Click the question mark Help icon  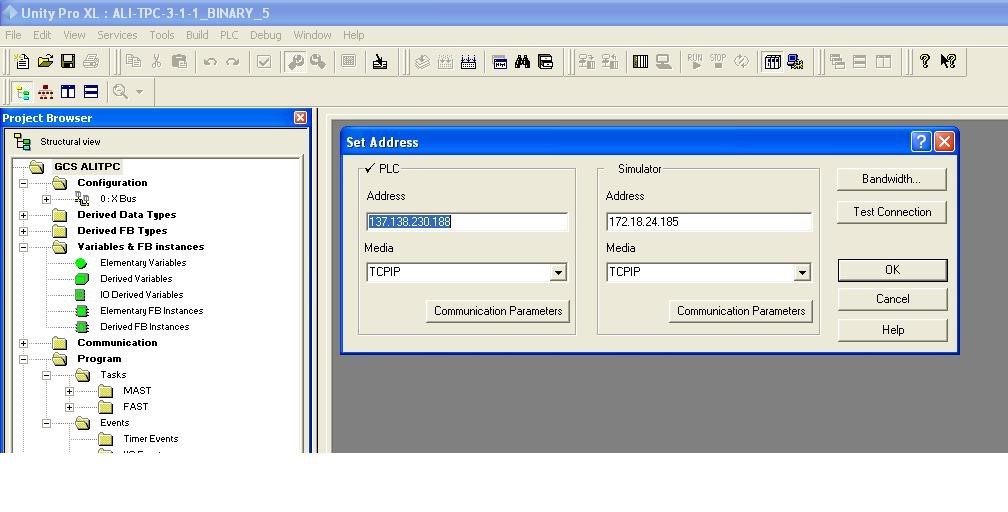click(924, 61)
